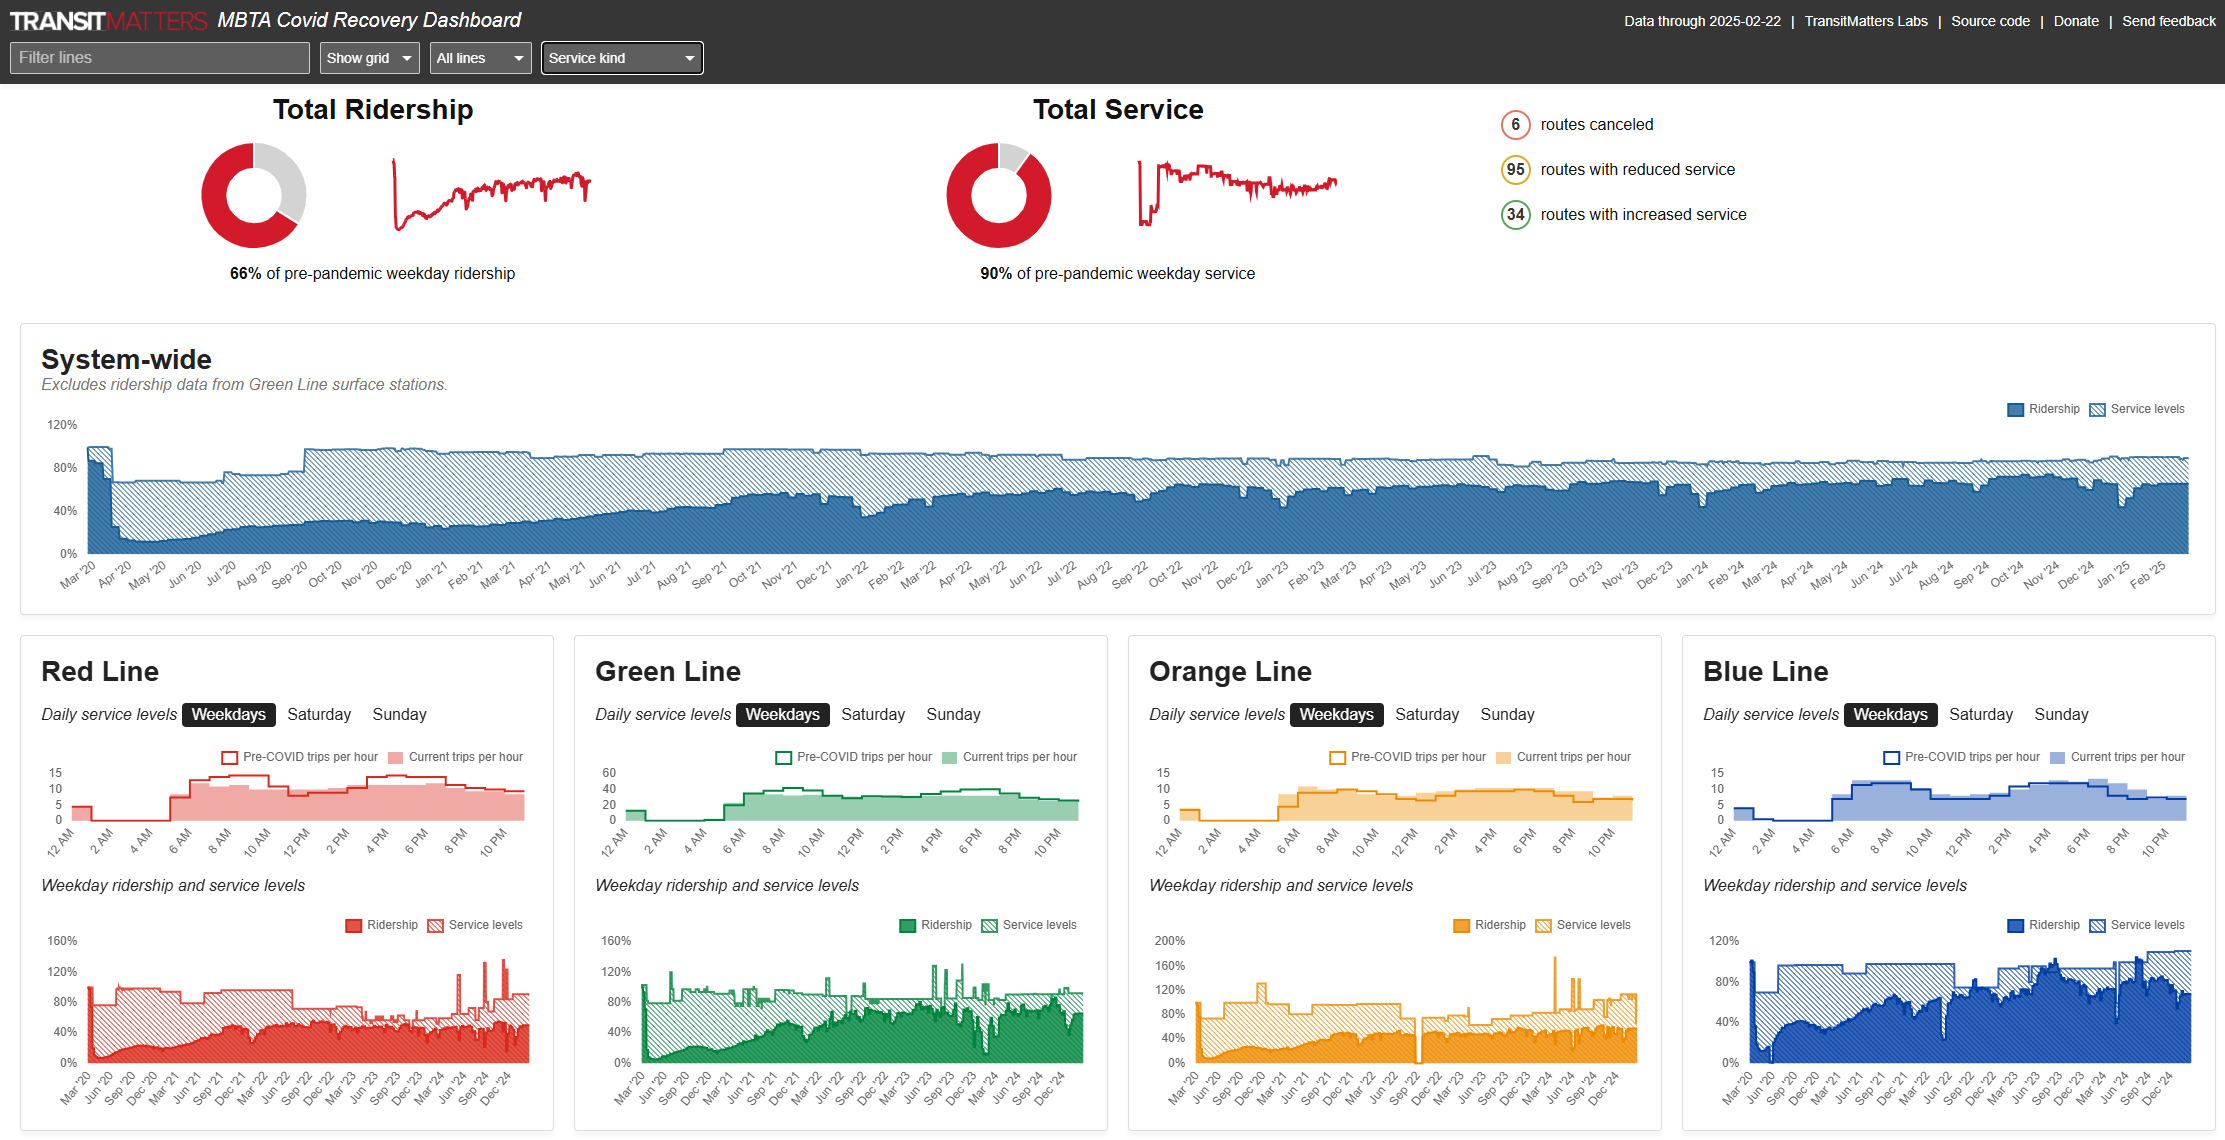
Task: Click the Total Ridership donut chart
Action: [x=254, y=195]
